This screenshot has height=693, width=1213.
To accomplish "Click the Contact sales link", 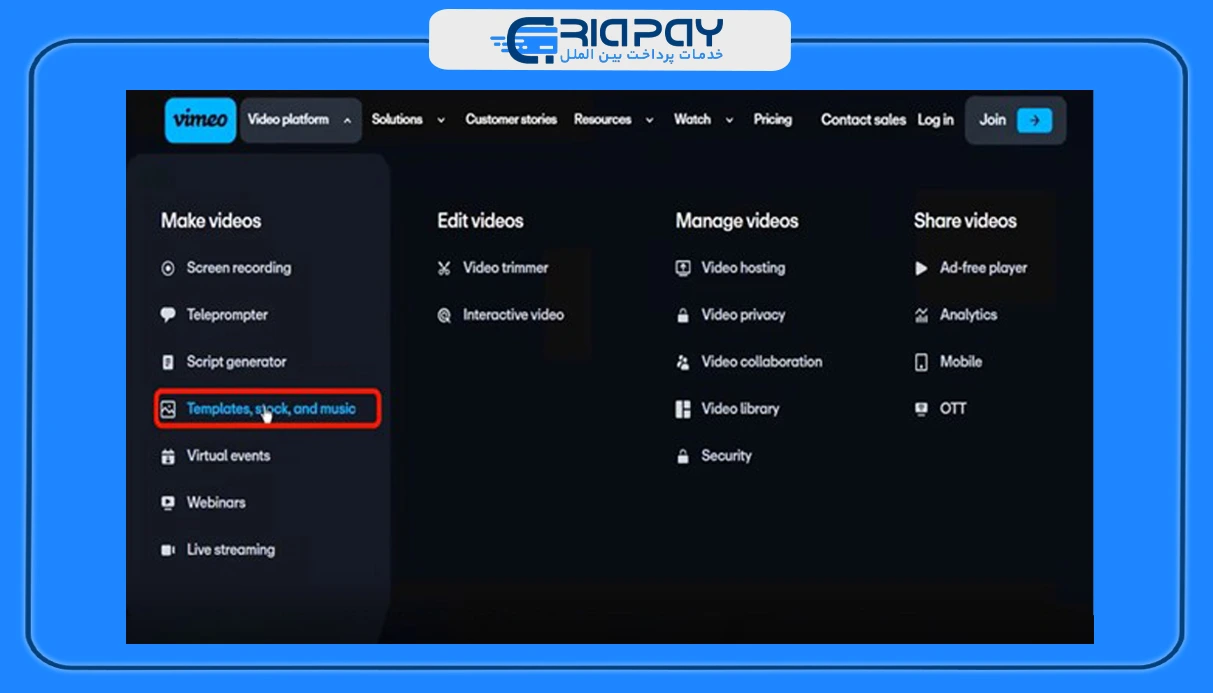I will coord(863,119).
